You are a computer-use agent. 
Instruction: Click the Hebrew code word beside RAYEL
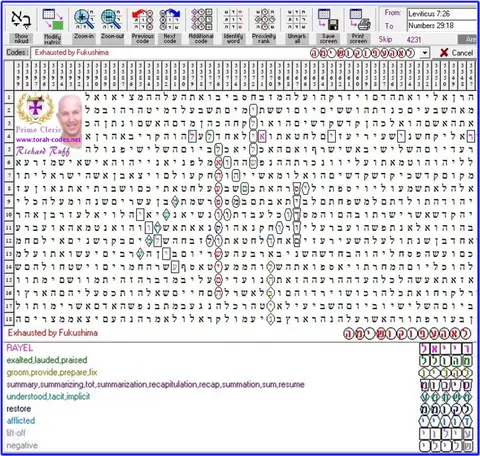pyautogui.click(x=445, y=349)
